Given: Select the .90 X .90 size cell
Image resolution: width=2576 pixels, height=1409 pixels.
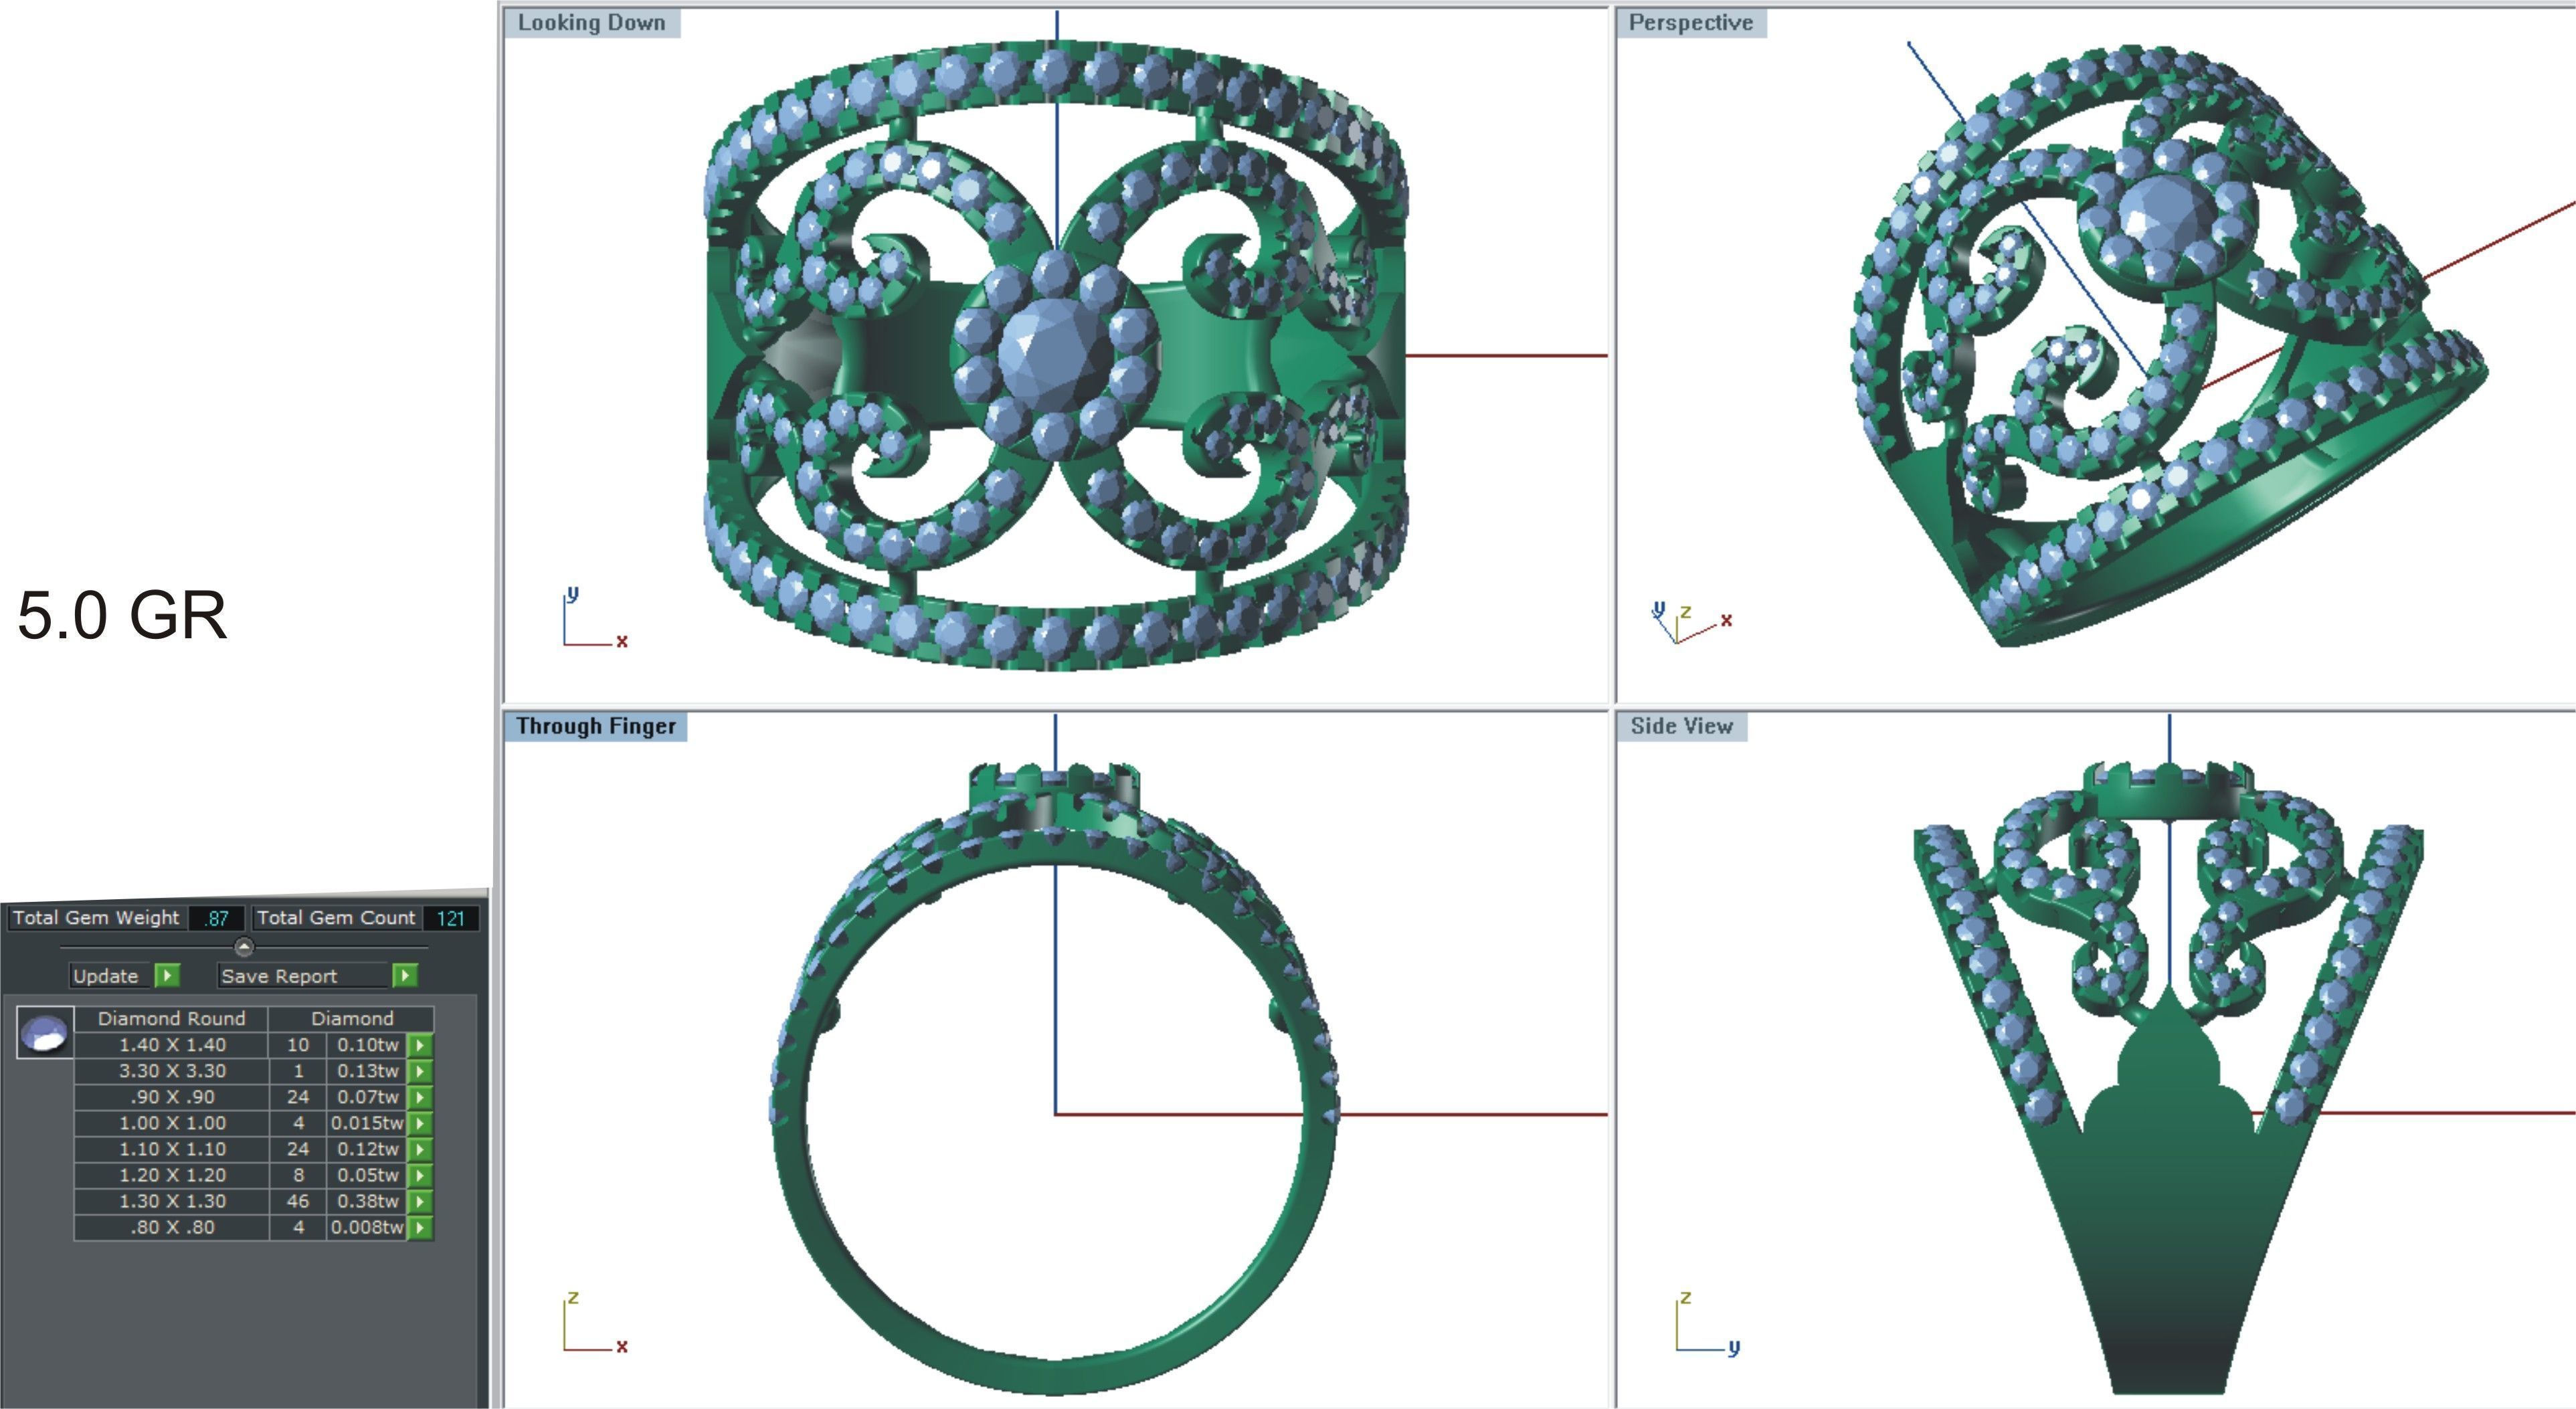Looking at the screenshot, I should [172, 1097].
